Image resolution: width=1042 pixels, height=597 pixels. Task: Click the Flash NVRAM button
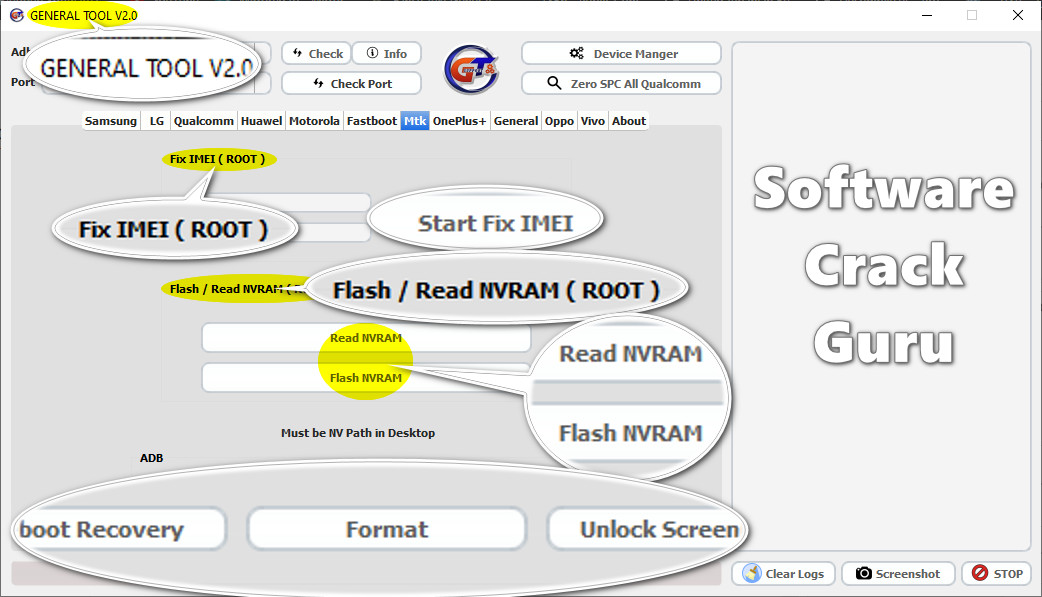[x=366, y=378]
